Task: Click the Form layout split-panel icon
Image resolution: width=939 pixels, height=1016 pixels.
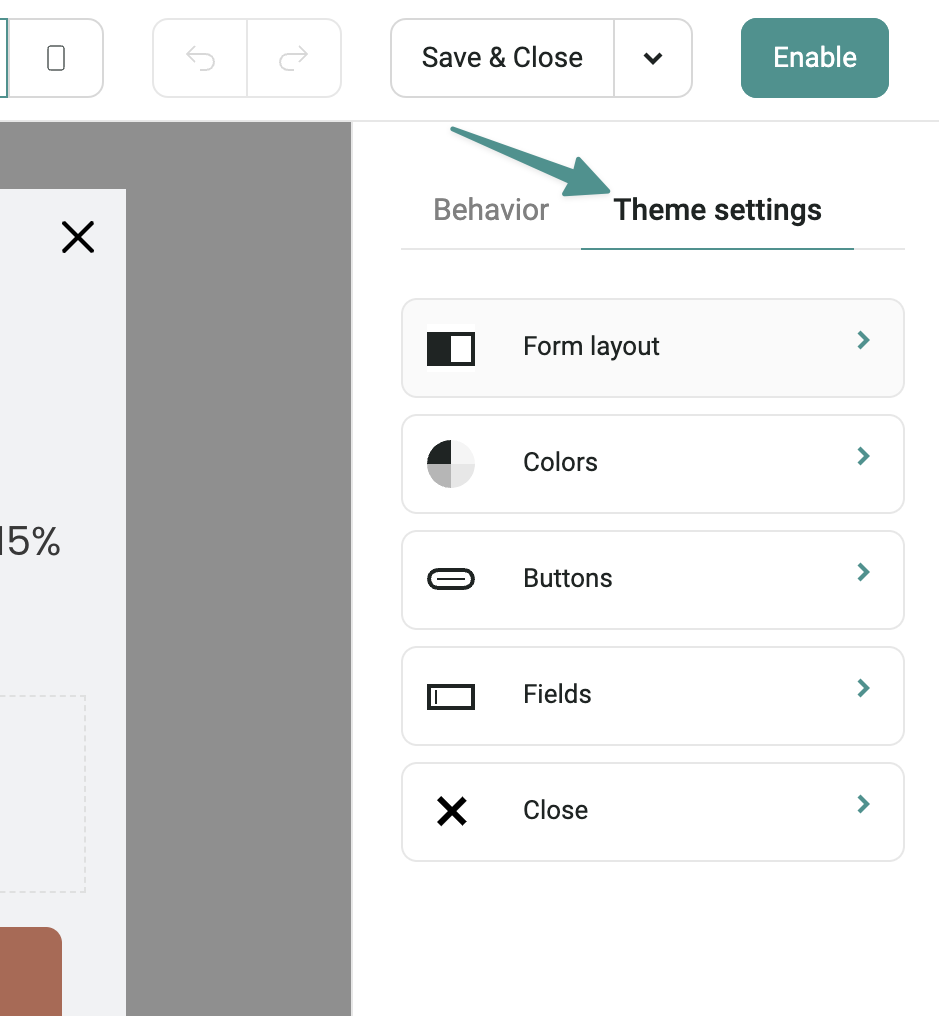Action: [451, 349]
